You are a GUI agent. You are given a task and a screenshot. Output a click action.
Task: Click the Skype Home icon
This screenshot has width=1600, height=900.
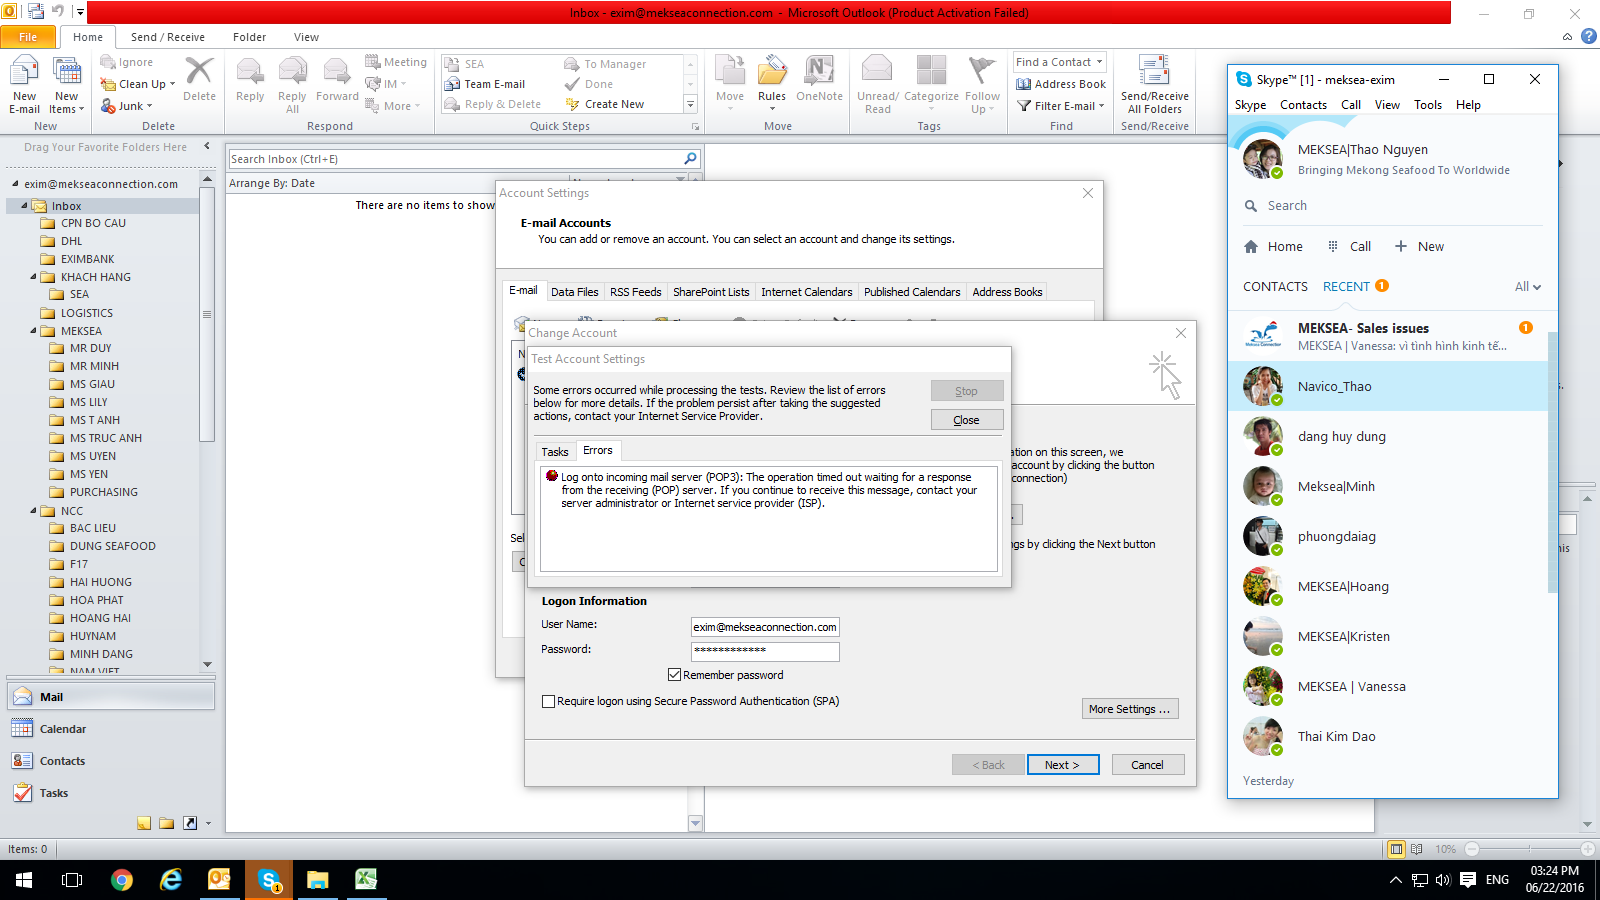tap(1251, 246)
